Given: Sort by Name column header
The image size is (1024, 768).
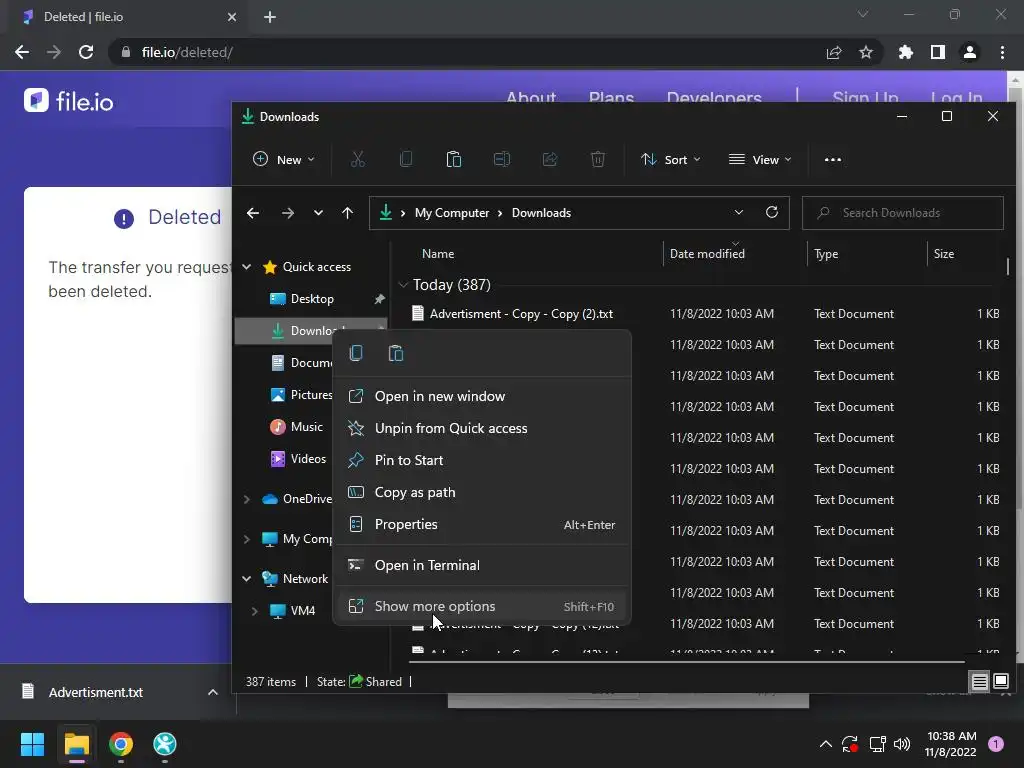Looking at the screenshot, I should pyautogui.click(x=438, y=254).
